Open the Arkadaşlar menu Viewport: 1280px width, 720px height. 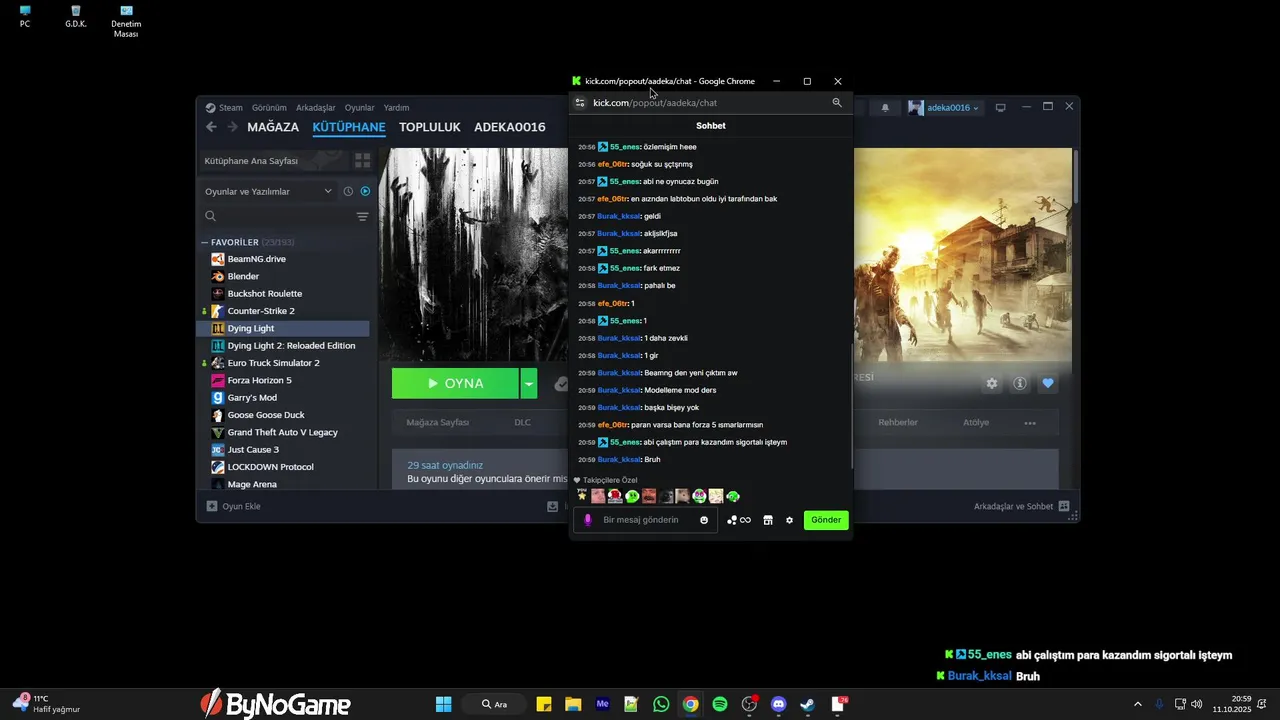click(x=316, y=108)
